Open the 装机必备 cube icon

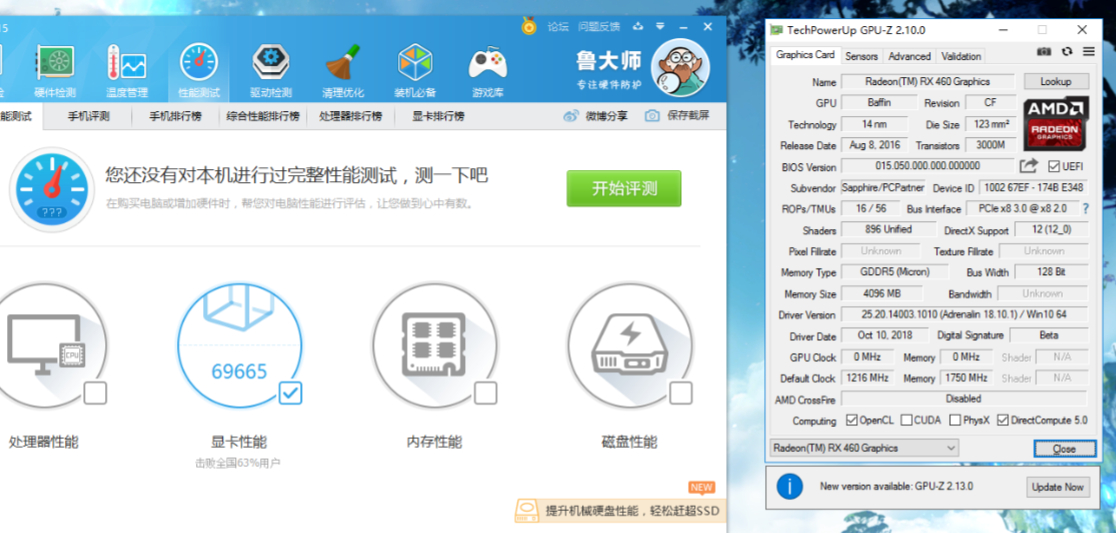415,63
